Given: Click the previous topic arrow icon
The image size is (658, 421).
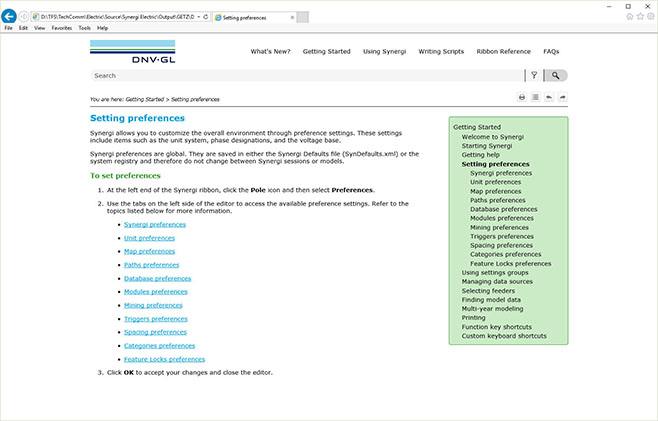Looking at the screenshot, I should pyautogui.click(x=549, y=97).
